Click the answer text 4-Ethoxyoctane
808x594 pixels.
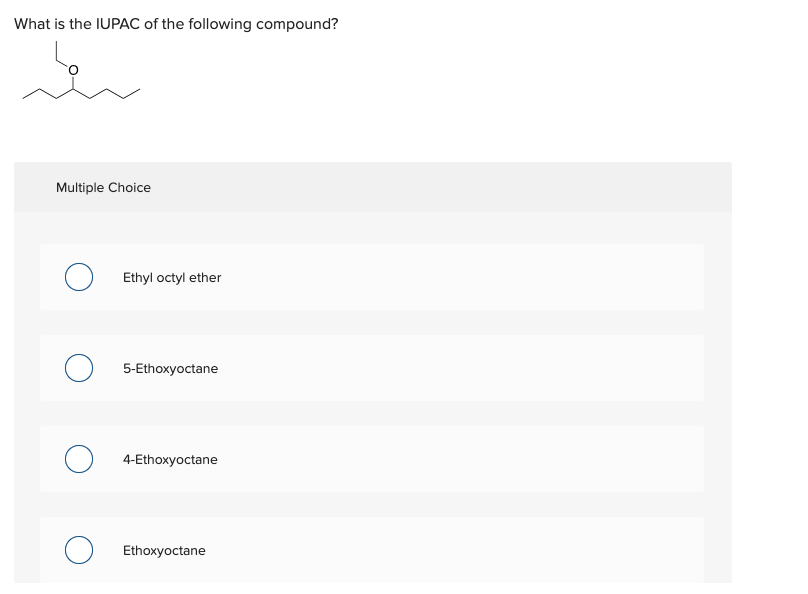point(169,459)
